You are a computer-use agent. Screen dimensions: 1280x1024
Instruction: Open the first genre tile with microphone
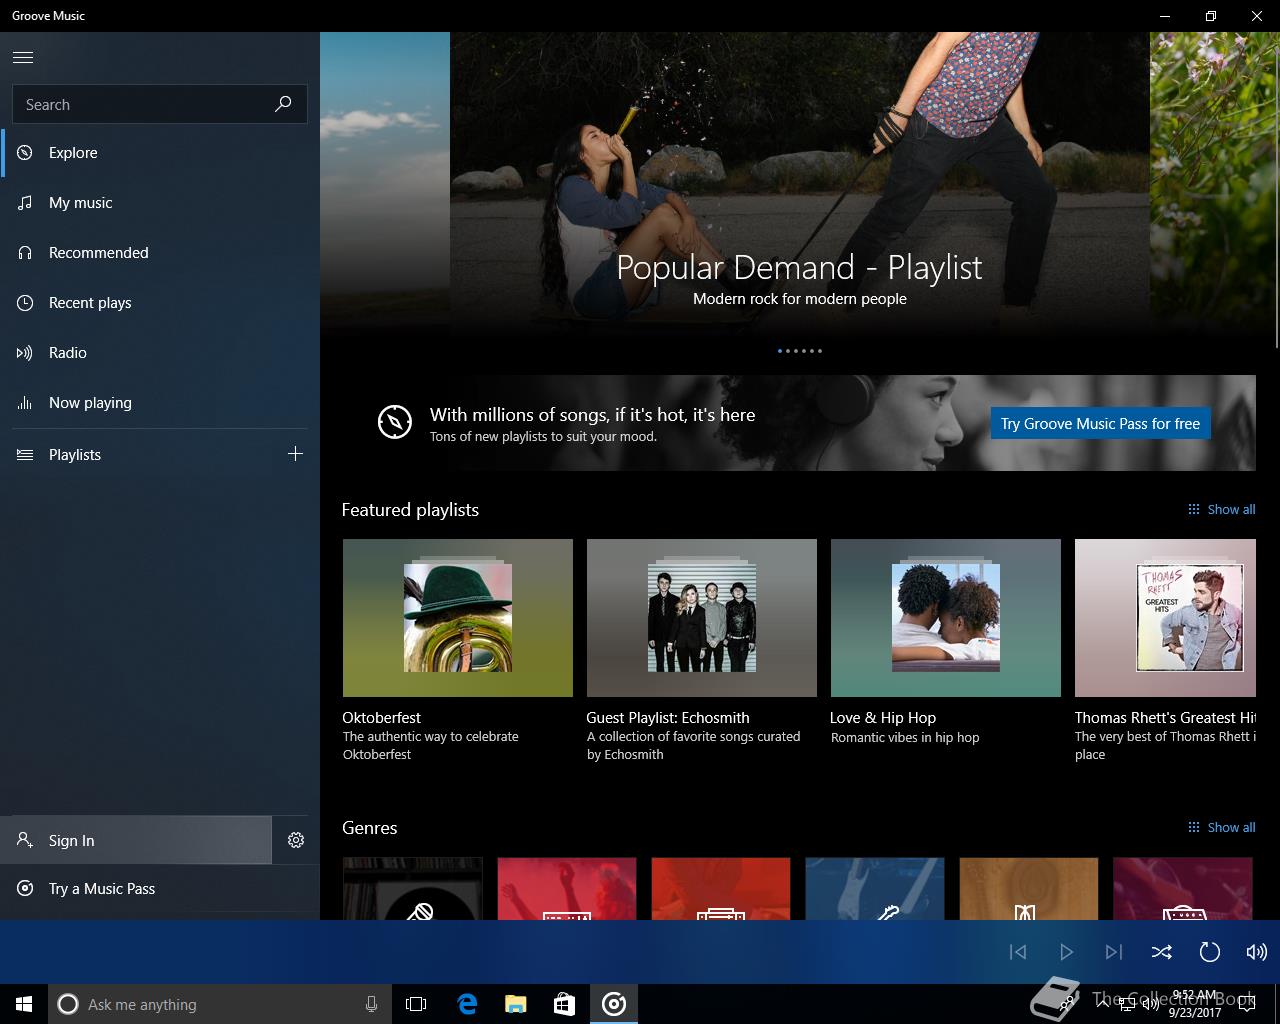(413, 888)
